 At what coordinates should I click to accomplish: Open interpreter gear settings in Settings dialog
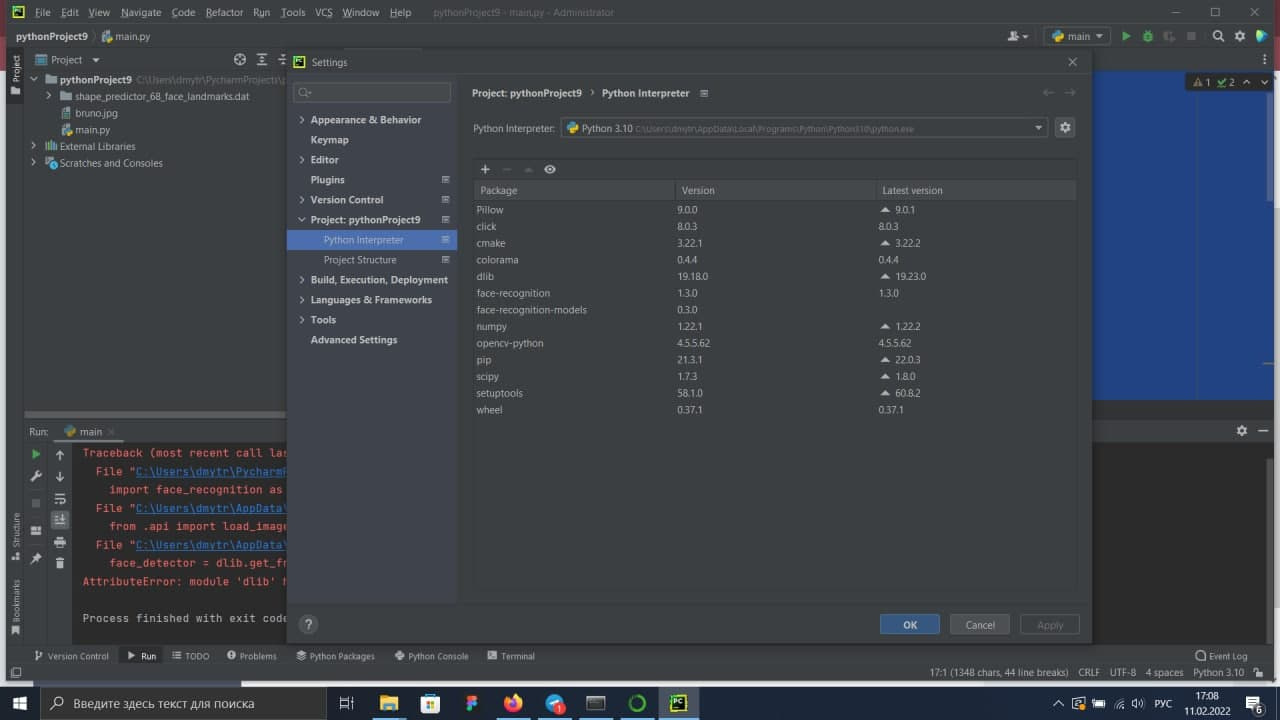pos(1065,128)
